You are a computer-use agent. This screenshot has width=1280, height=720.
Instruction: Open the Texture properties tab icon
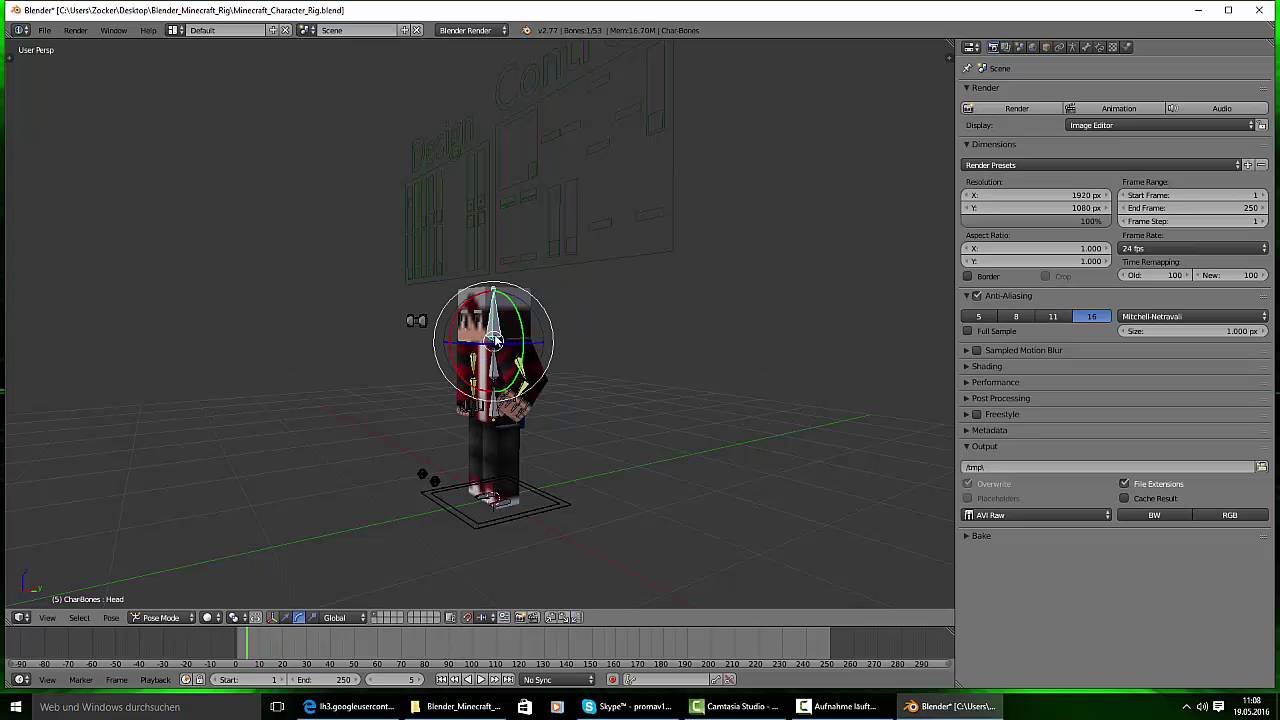(1111, 47)
